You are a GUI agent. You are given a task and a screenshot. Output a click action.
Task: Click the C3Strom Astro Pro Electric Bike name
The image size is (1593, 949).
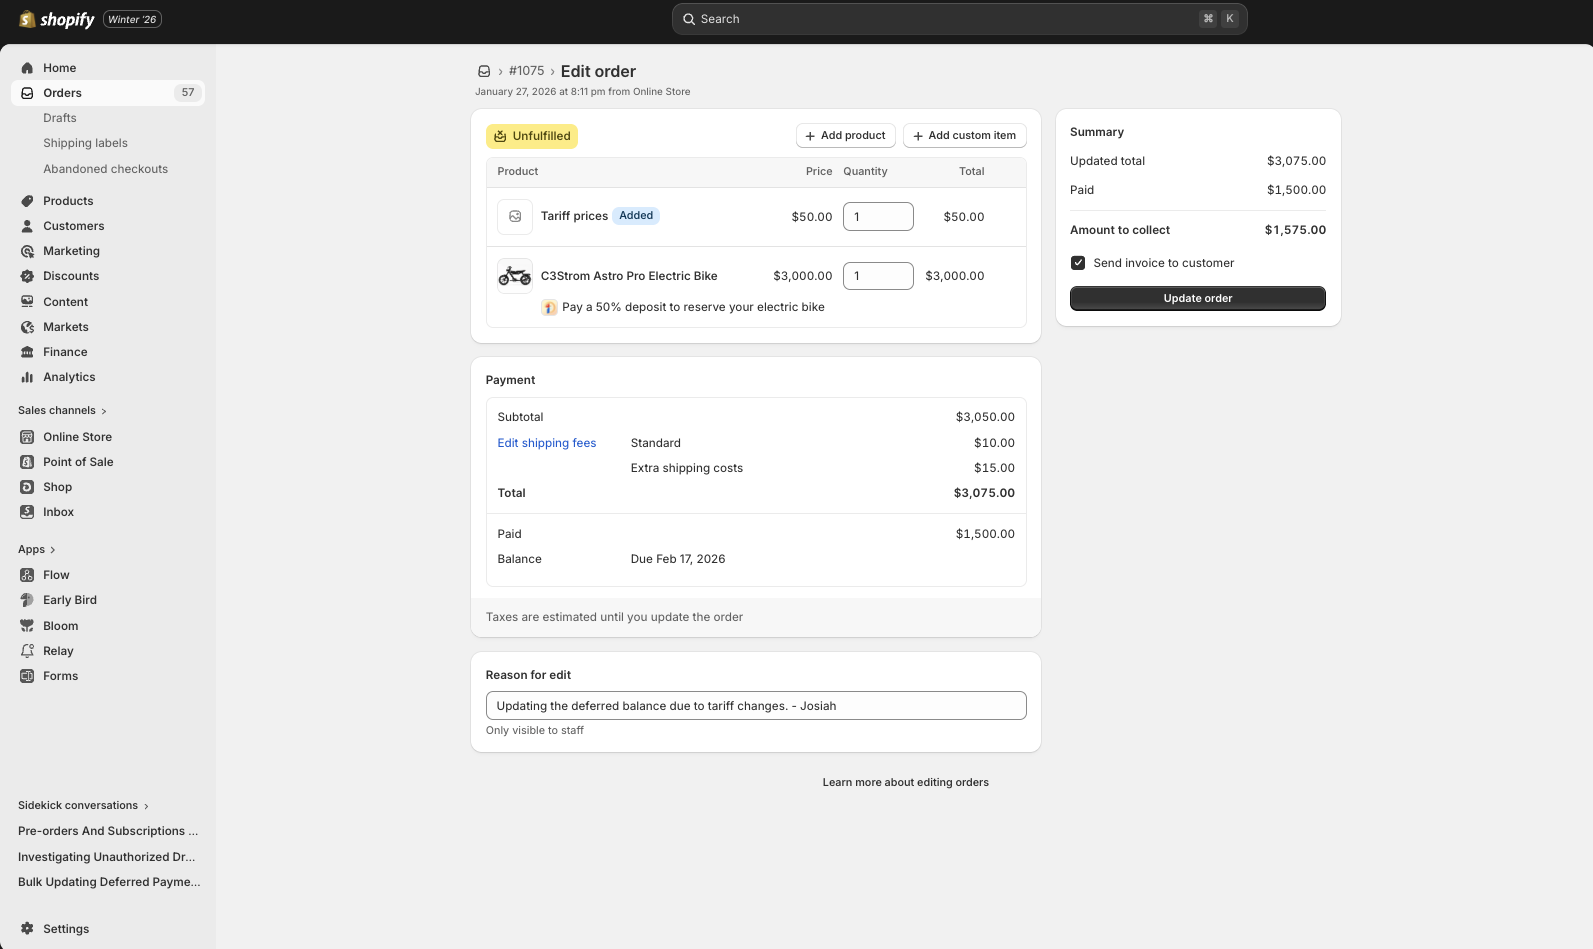point(629,276)
